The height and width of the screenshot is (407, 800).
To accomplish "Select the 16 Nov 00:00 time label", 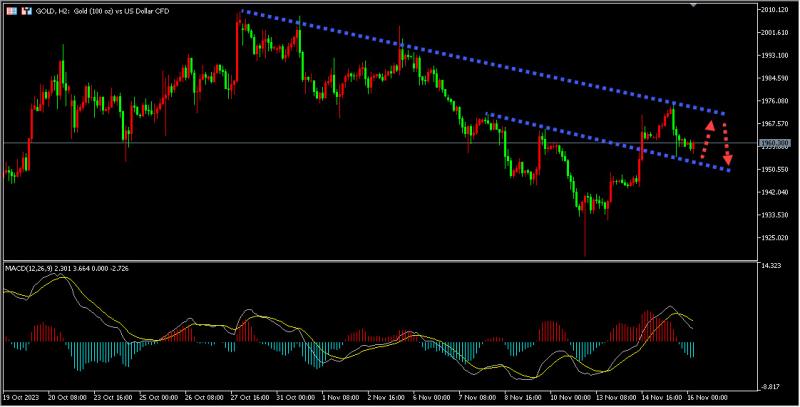I will click(708, 397).
